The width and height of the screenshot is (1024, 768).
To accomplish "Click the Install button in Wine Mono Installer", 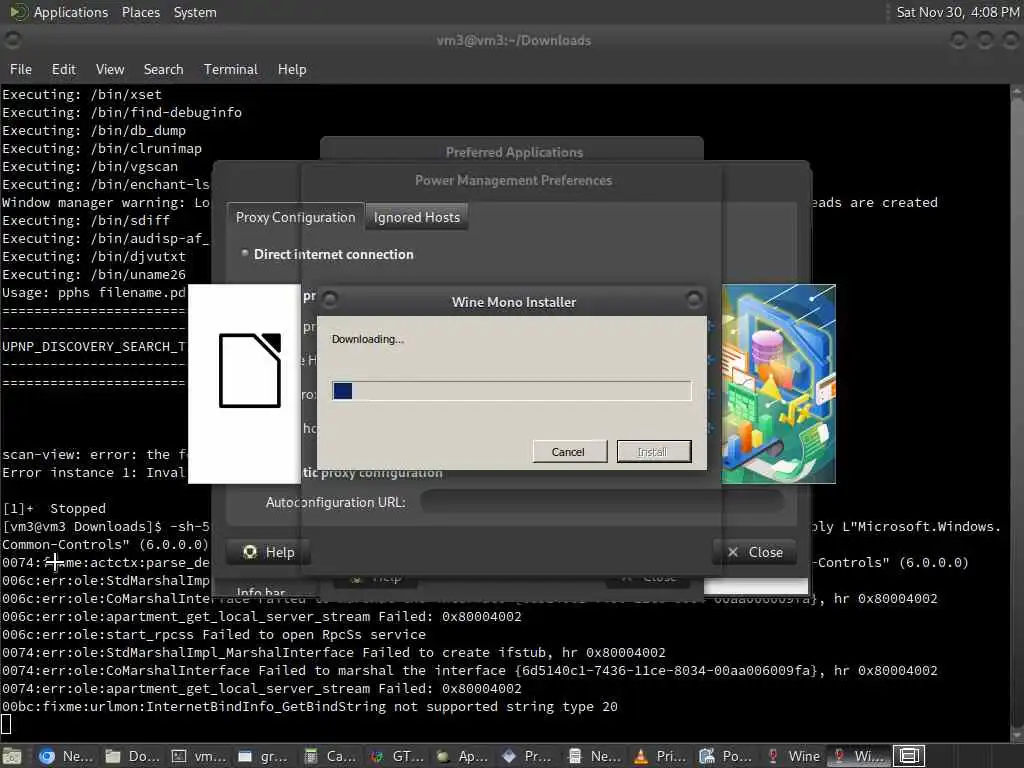I will pyautogui.click(x=653, y=451).
